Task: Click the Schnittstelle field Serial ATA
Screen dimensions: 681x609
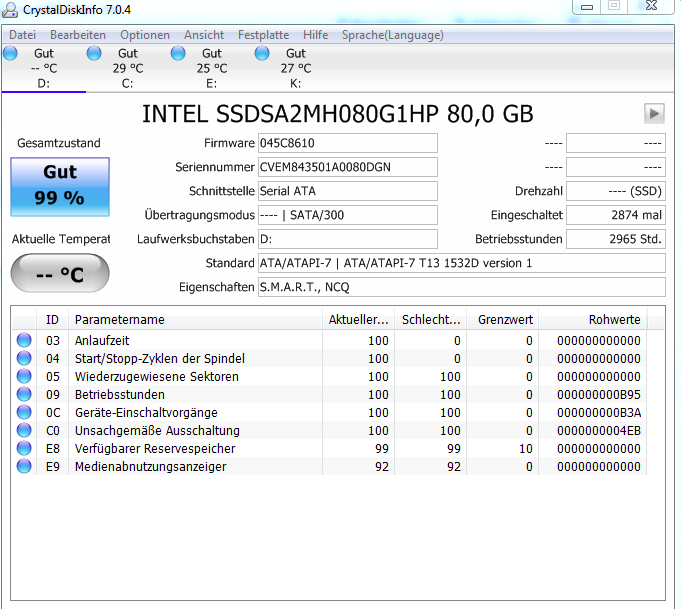Action: click(347, 191)
